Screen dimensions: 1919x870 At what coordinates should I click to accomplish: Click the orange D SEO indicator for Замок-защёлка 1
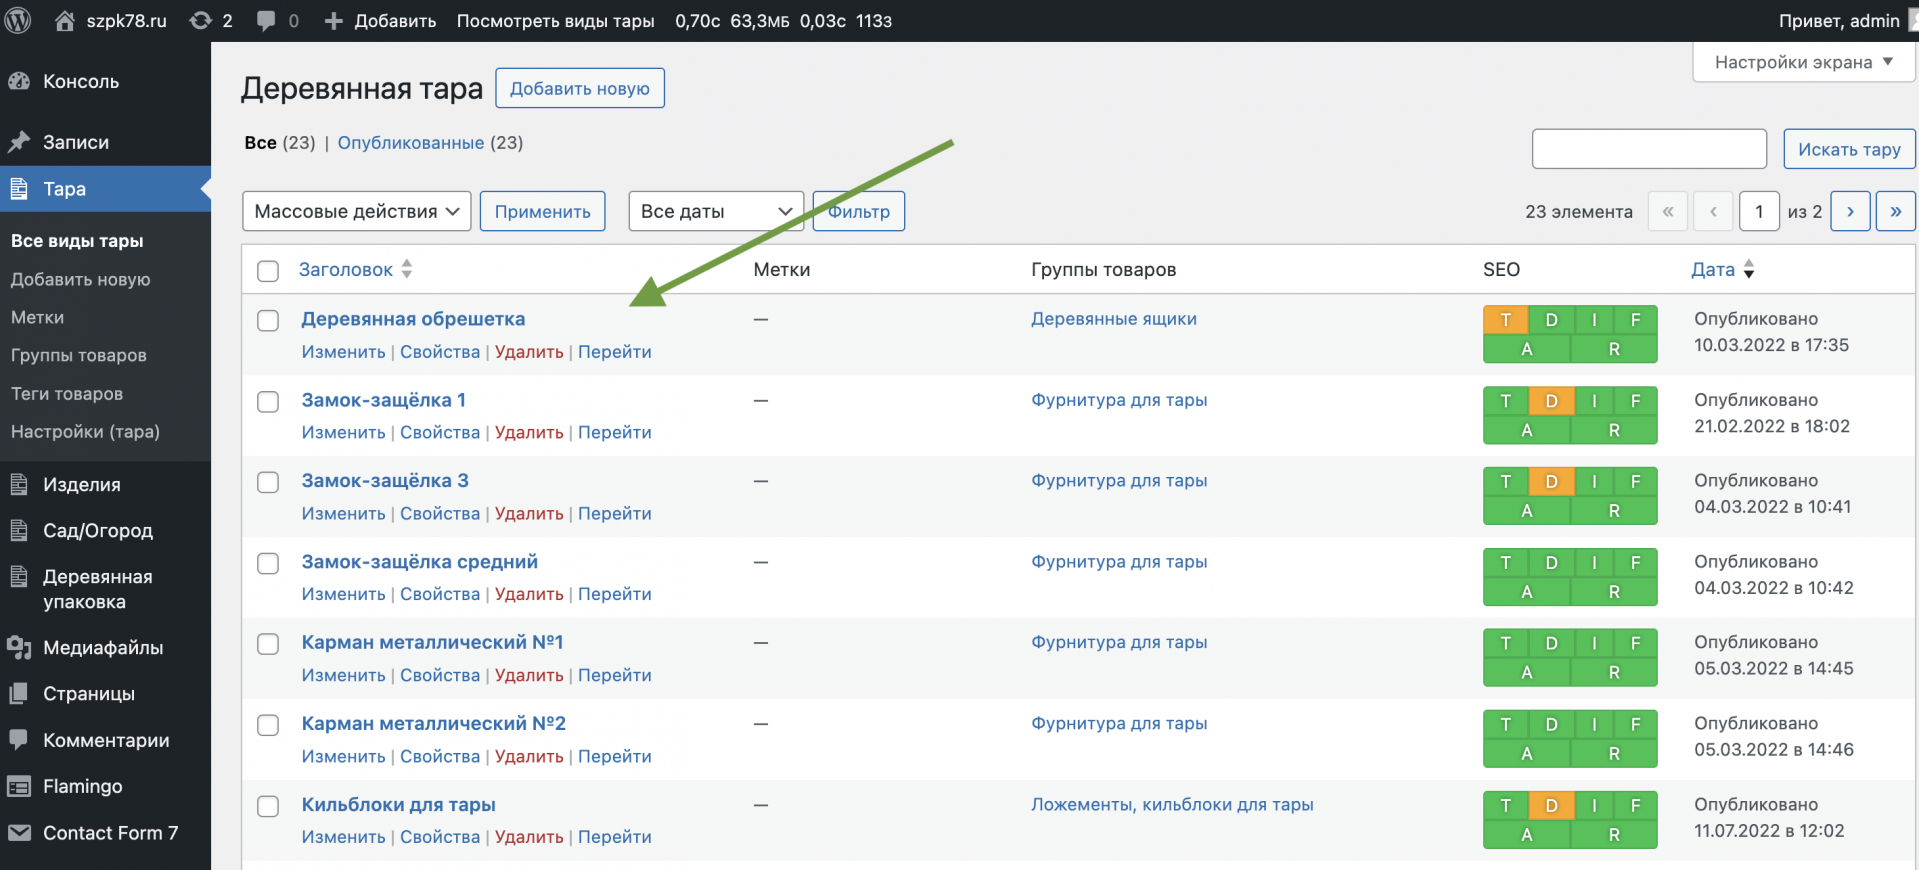[1552, 401]
